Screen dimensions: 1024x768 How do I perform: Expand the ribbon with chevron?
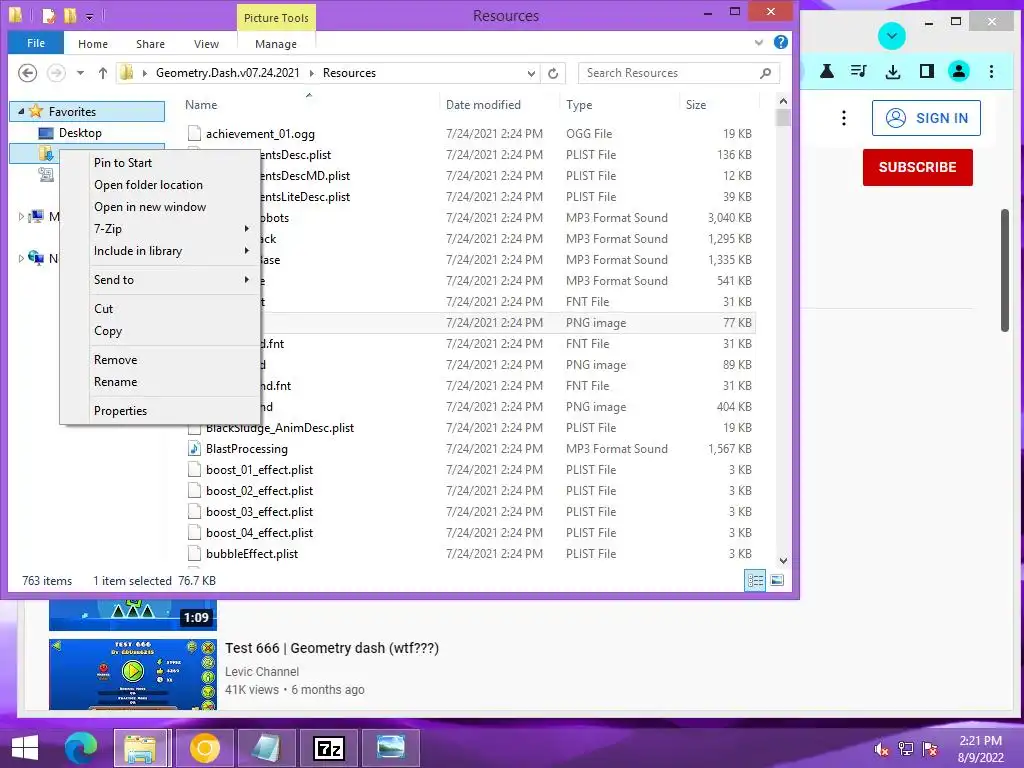(x=758, y=42)
